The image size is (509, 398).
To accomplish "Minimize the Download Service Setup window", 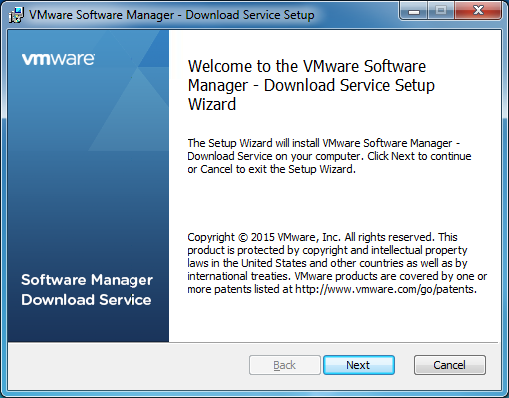I will pos(414,11).
